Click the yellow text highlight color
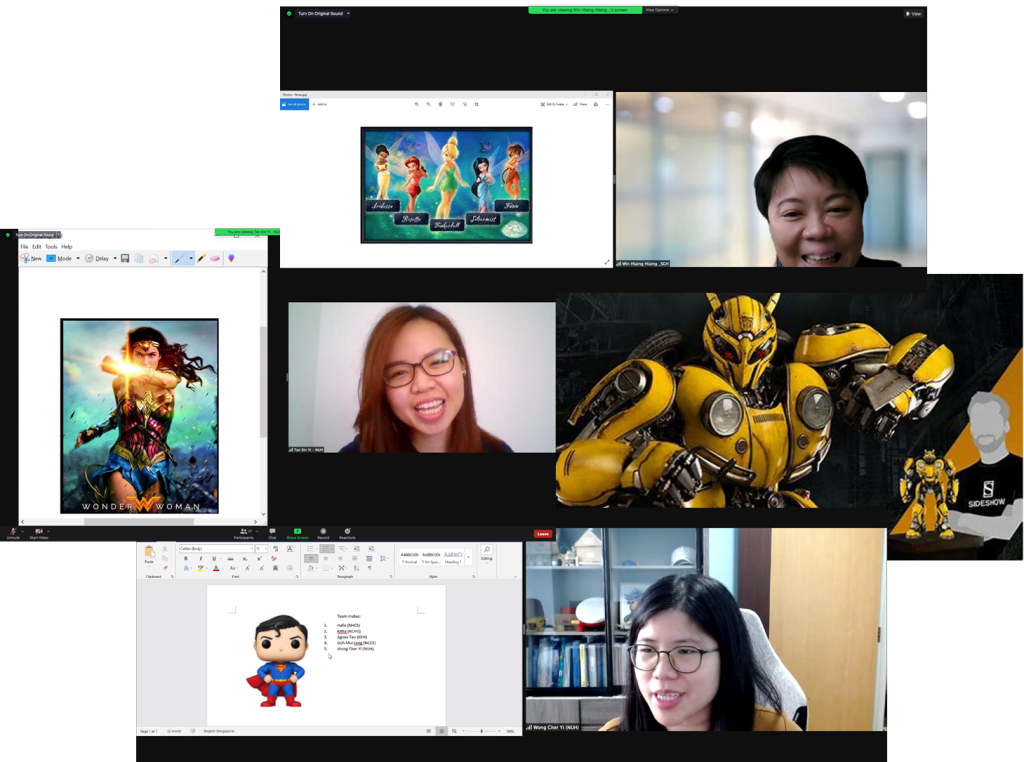1024x762 pixels. pos(200,569)
